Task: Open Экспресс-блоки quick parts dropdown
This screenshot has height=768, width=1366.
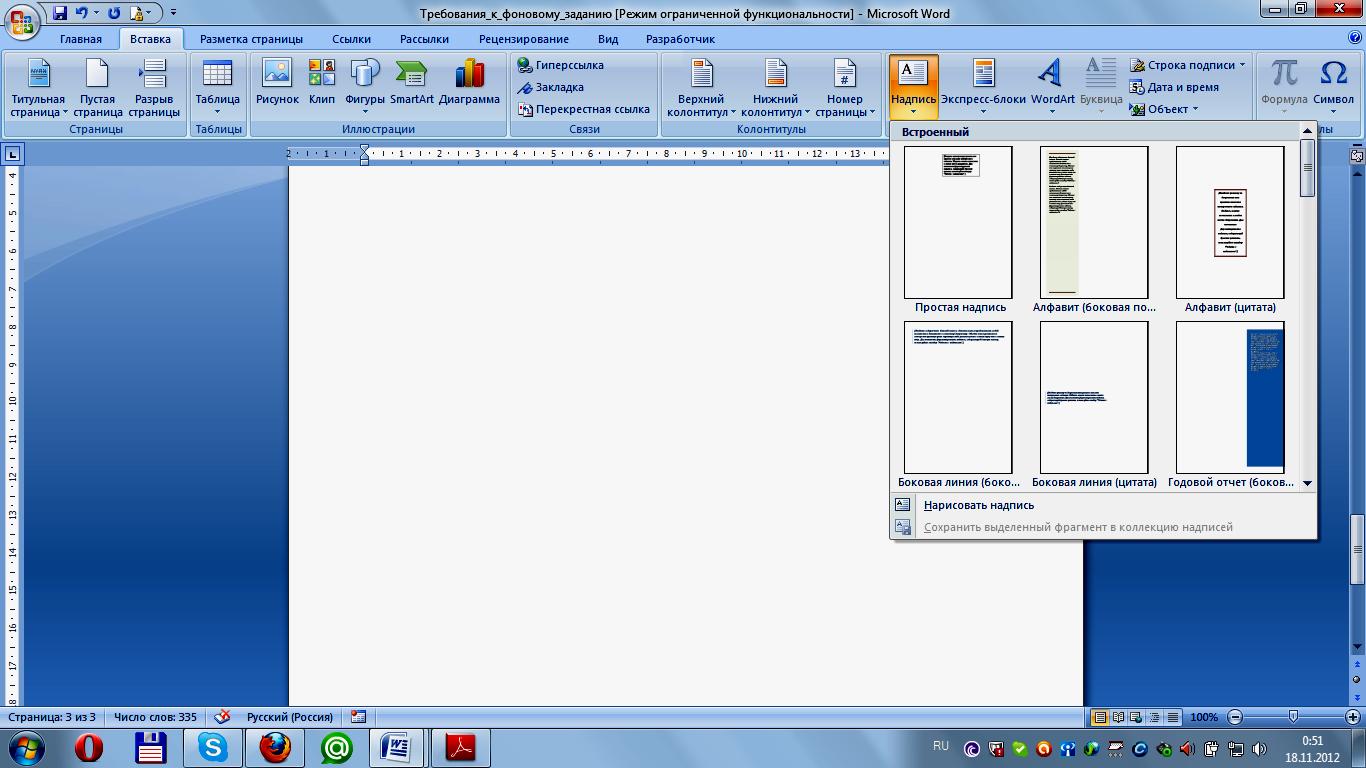Action: (983, 88)
